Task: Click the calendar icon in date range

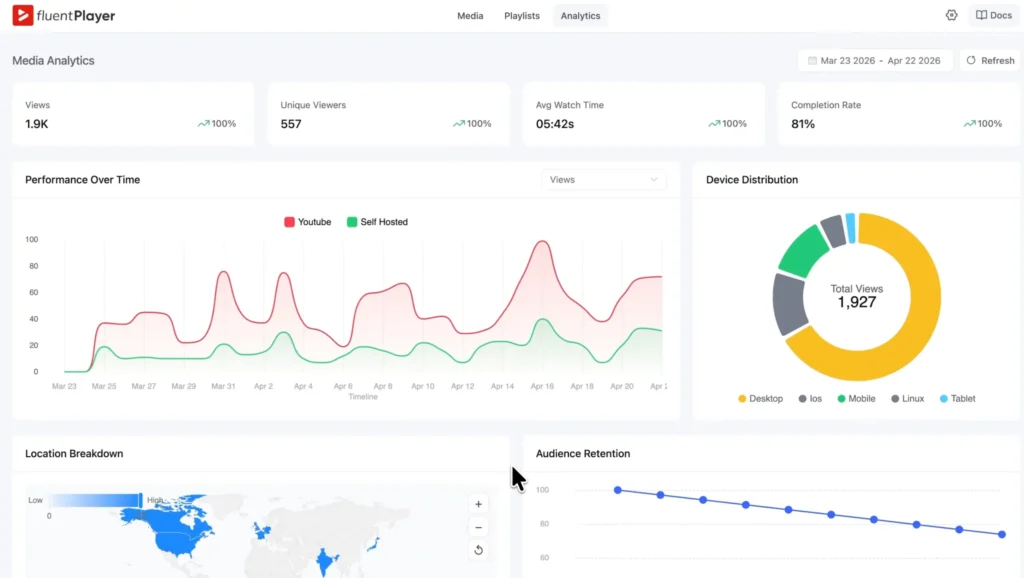Action: click(812, 60)
